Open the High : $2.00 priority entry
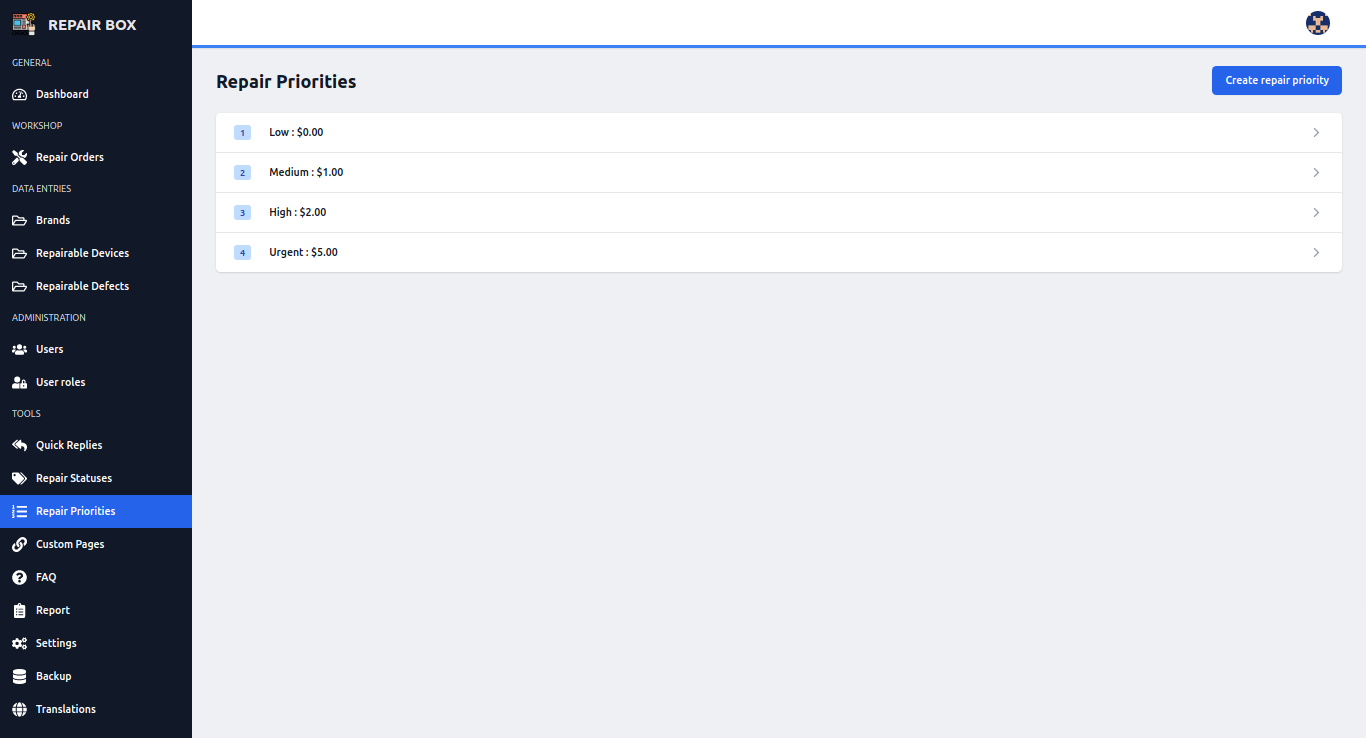The image size is (1366, 738). [x=297, y=212]
